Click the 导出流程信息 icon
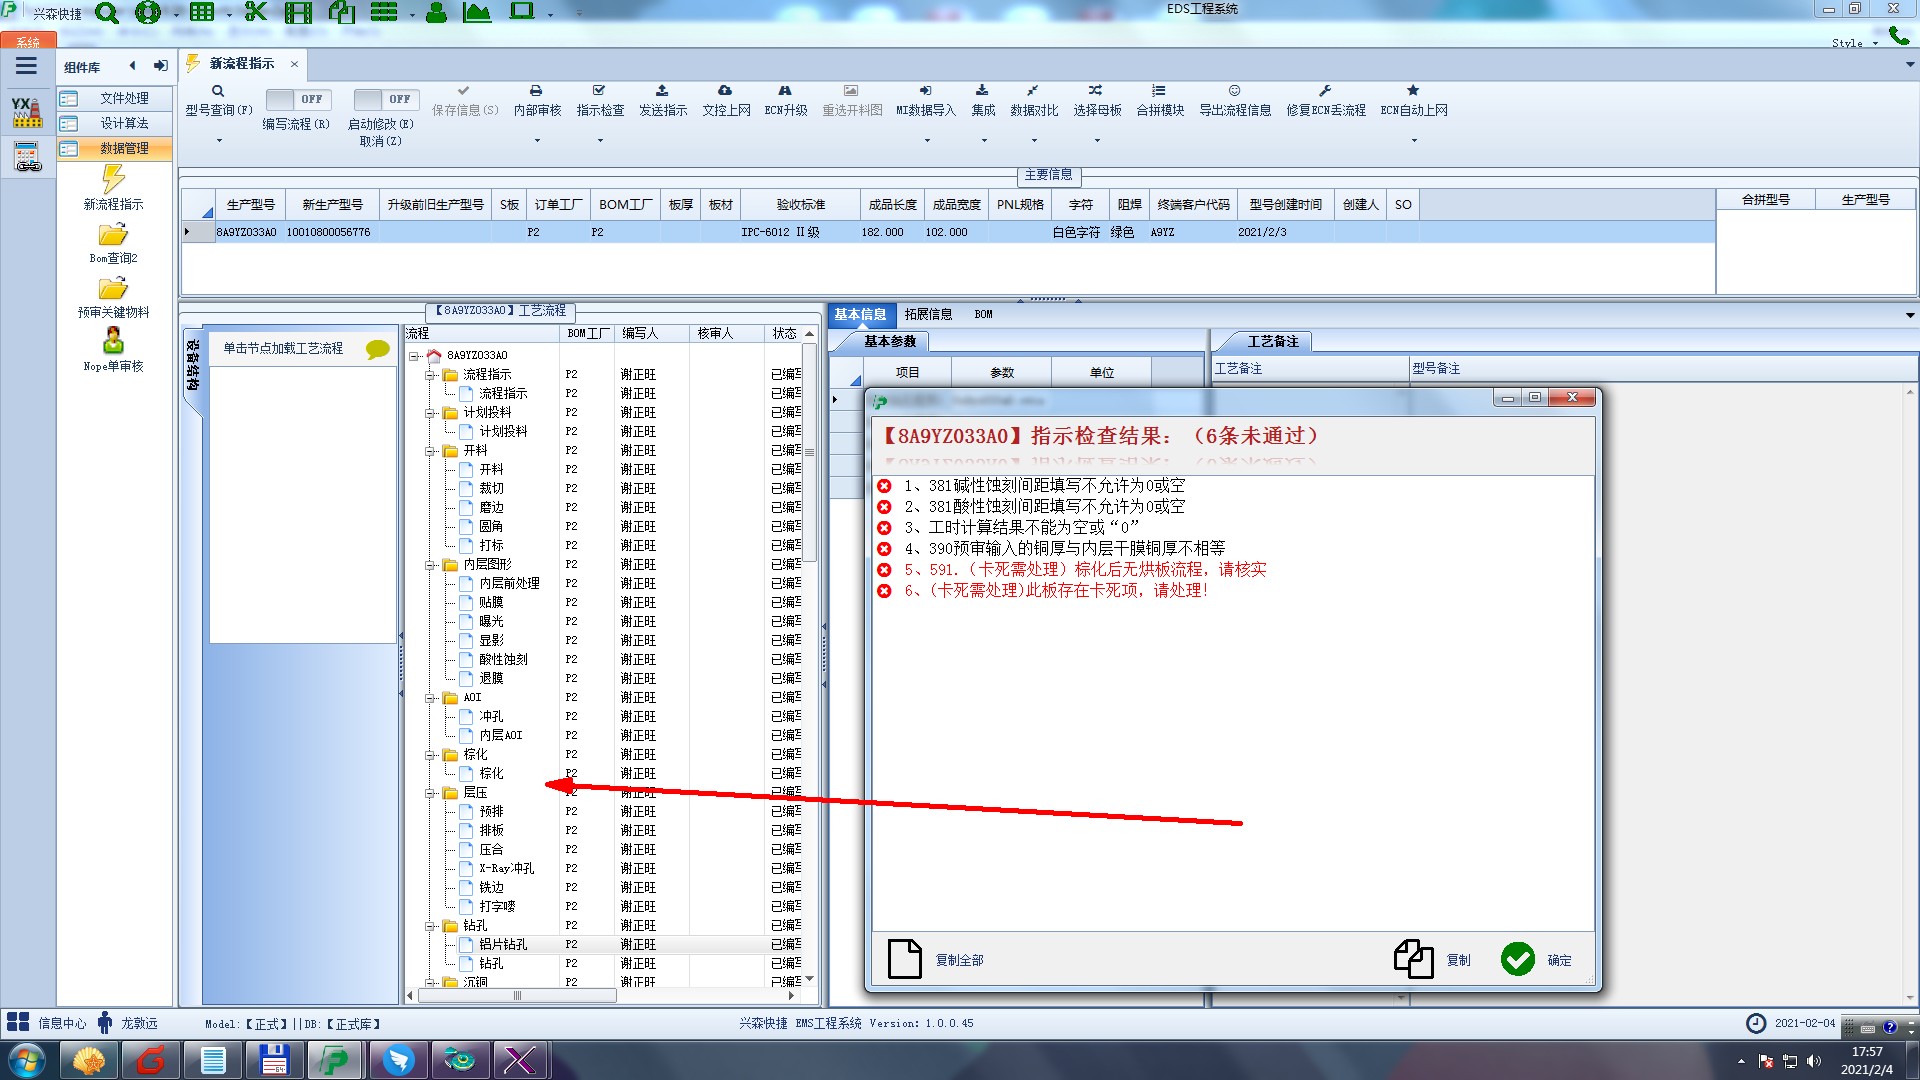The height and width of the screenshot is (1080, 1920). 1234,91
